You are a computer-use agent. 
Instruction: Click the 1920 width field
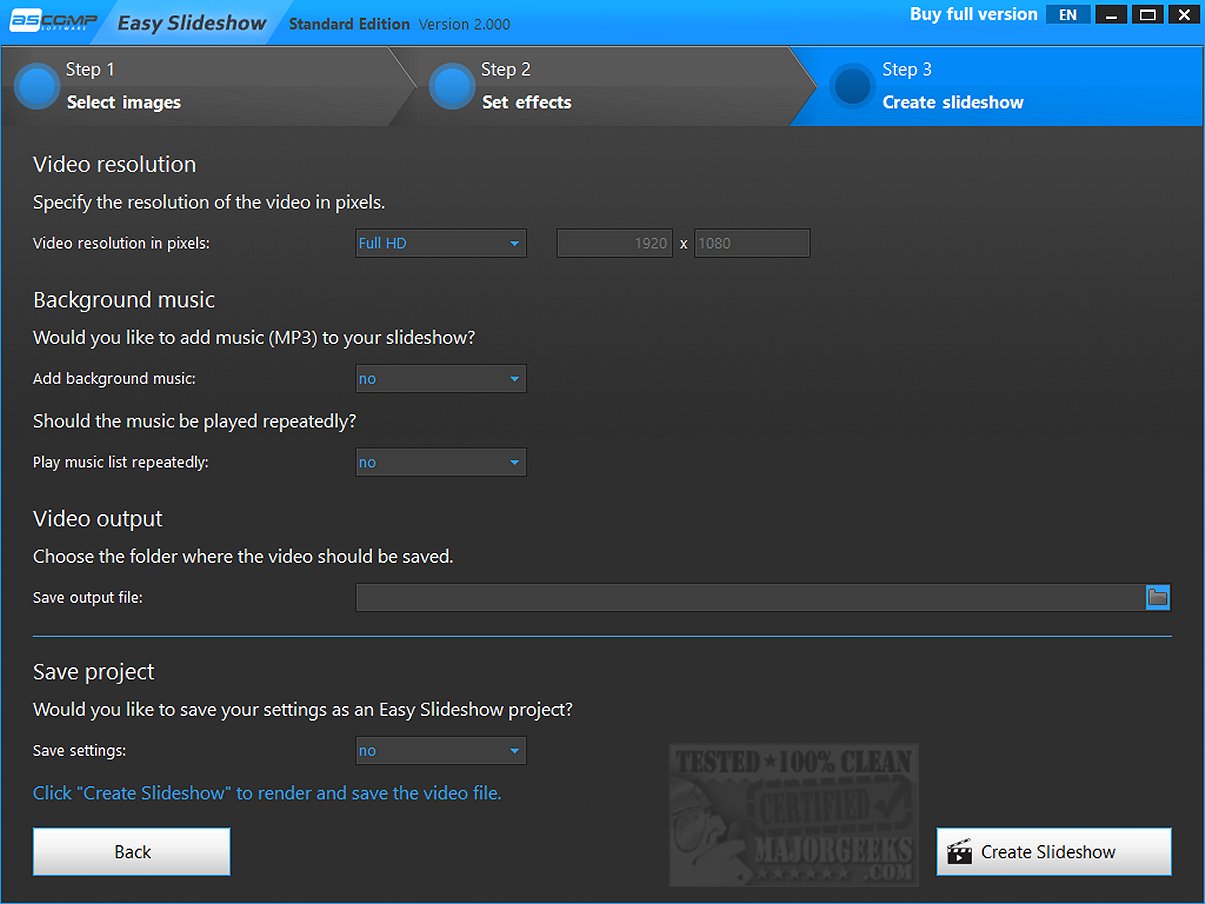click(614, 243)
